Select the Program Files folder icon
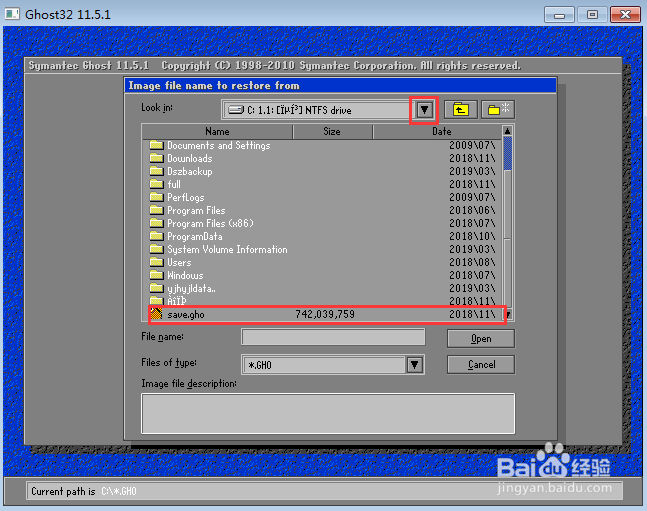 coord(156,210)
